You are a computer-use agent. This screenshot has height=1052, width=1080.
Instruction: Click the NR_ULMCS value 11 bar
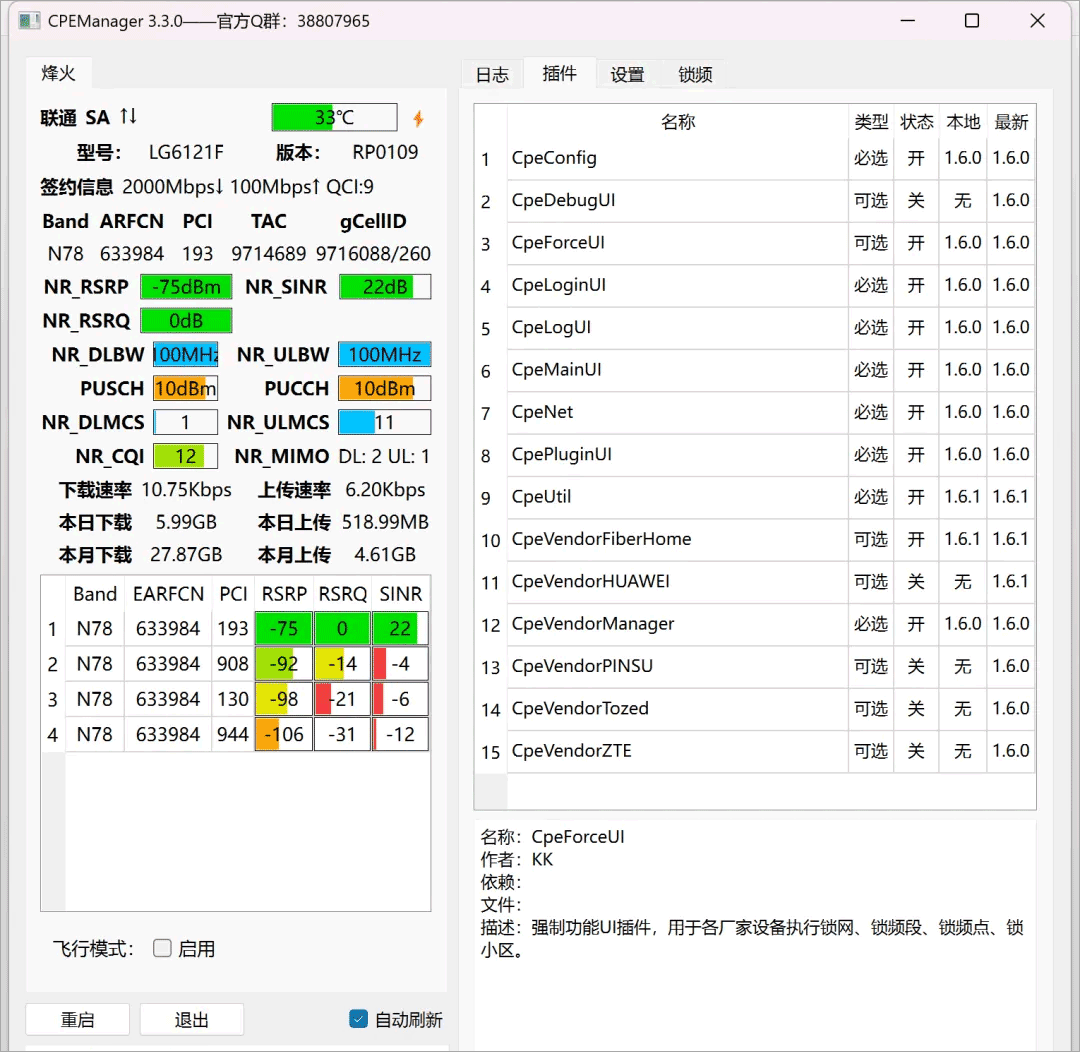click(x=385, y=422)
